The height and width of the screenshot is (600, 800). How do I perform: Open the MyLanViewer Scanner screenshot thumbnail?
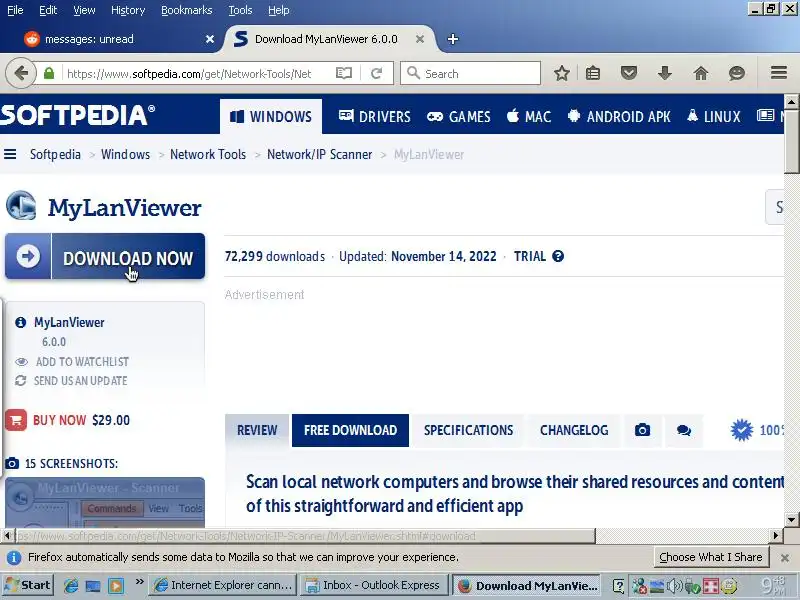[x=105, y=503]
